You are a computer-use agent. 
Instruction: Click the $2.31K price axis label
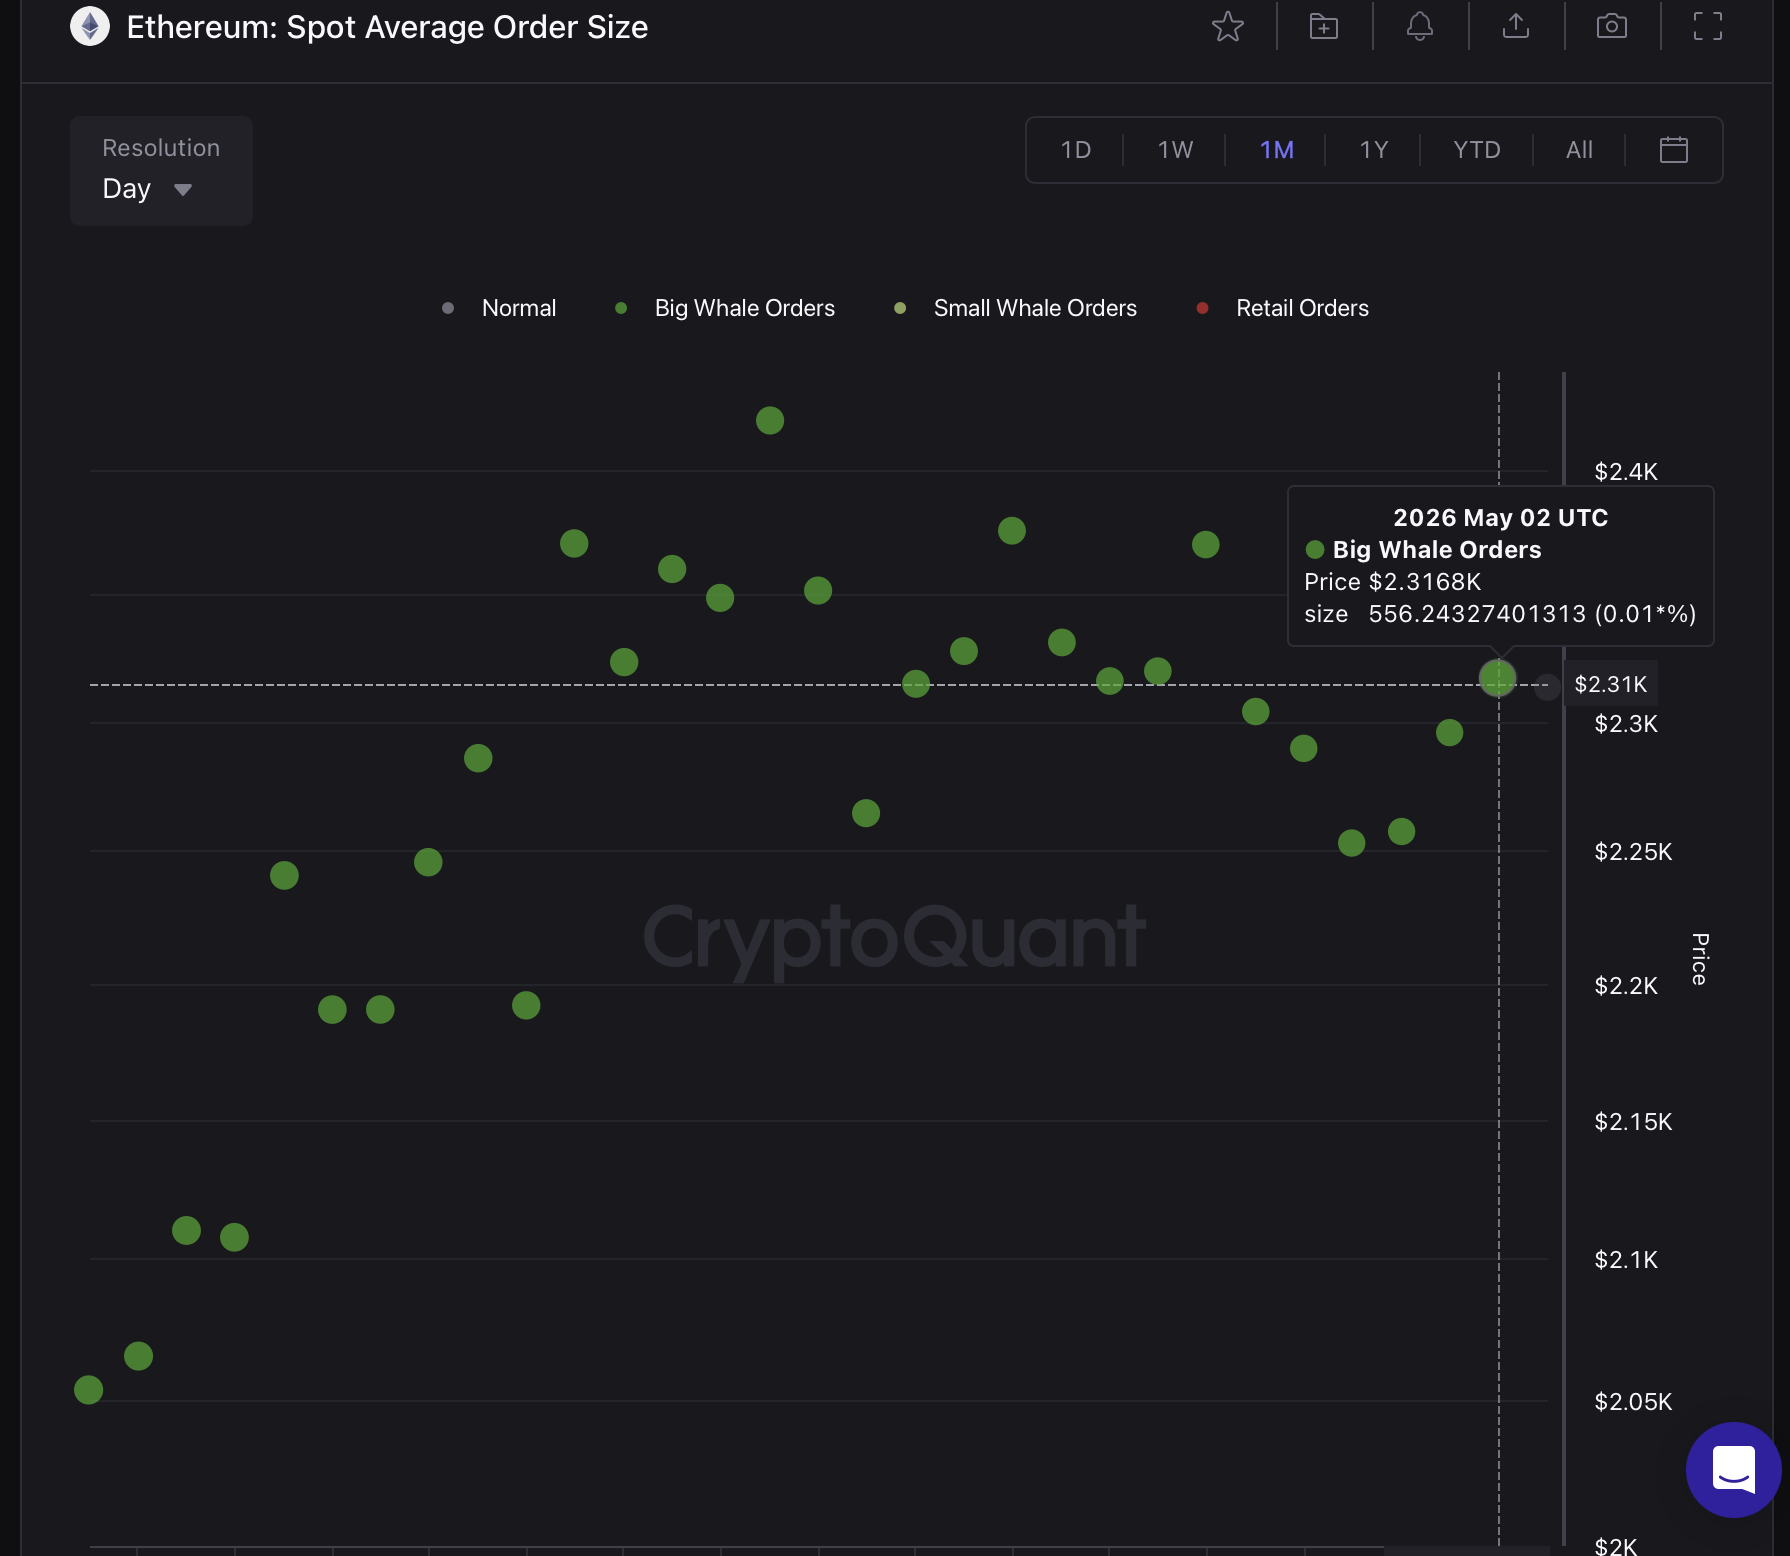click(x=1610, y=684)
